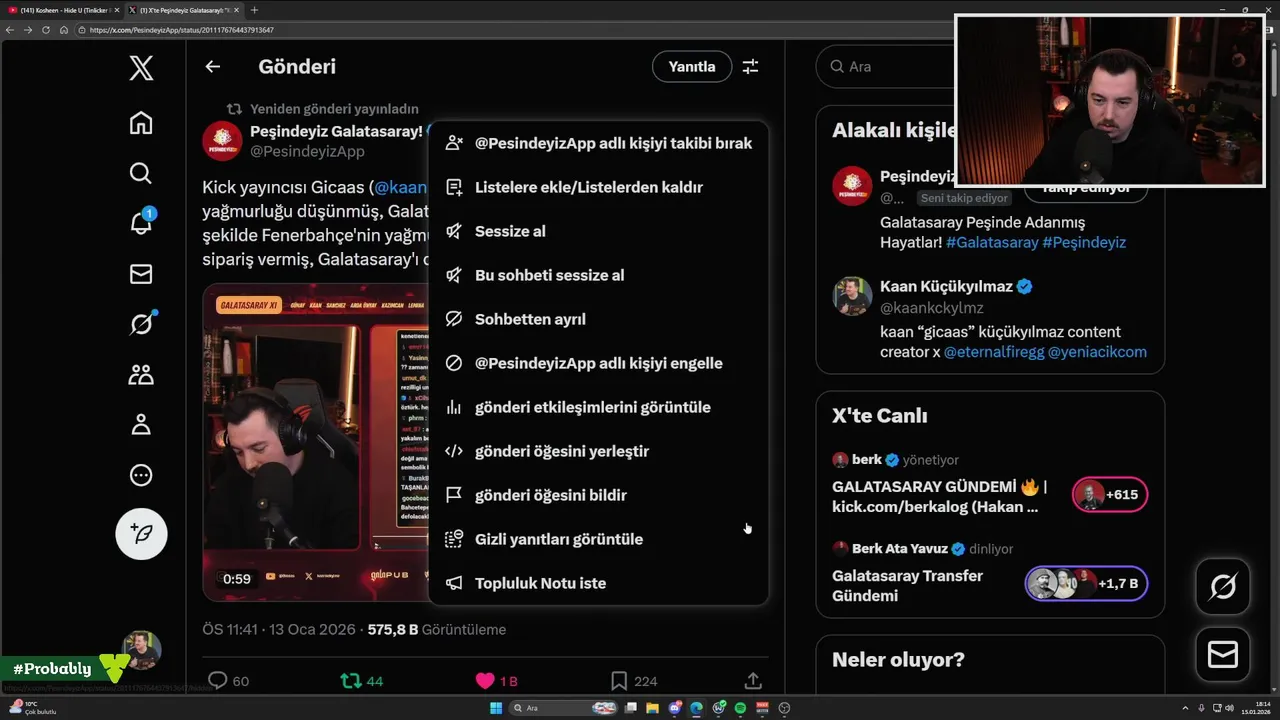Open Kaan Küçükyılmaz avatar in Alakalı kişiler
Image resolution: width=1280 pixels, height=720 pixels.
coord(852,296)
